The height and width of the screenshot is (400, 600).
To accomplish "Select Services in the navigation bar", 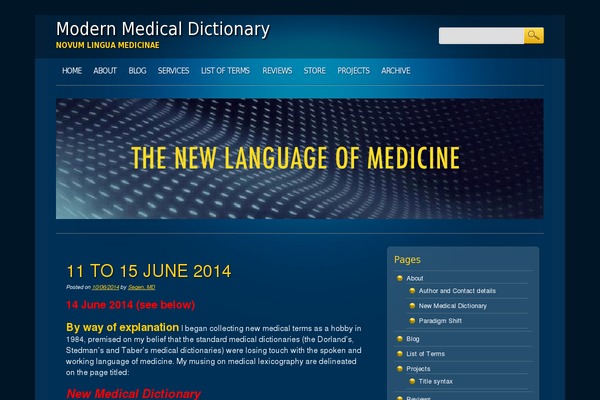I will tap(173, 71).
